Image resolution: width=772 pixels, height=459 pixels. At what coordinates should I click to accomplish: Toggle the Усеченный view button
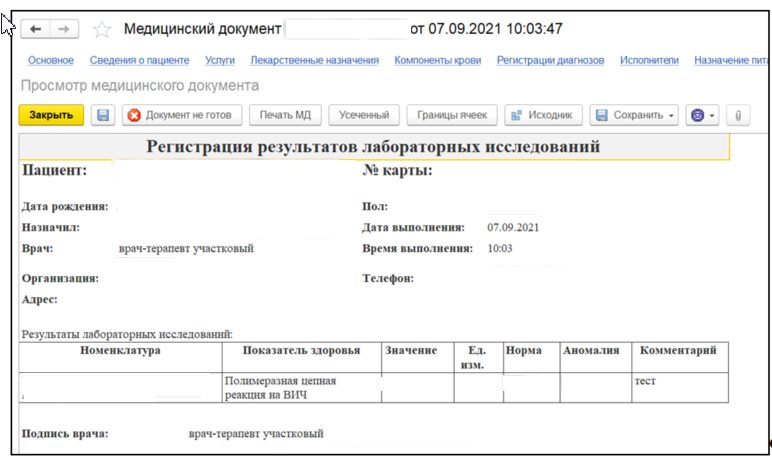pos(364,115)
